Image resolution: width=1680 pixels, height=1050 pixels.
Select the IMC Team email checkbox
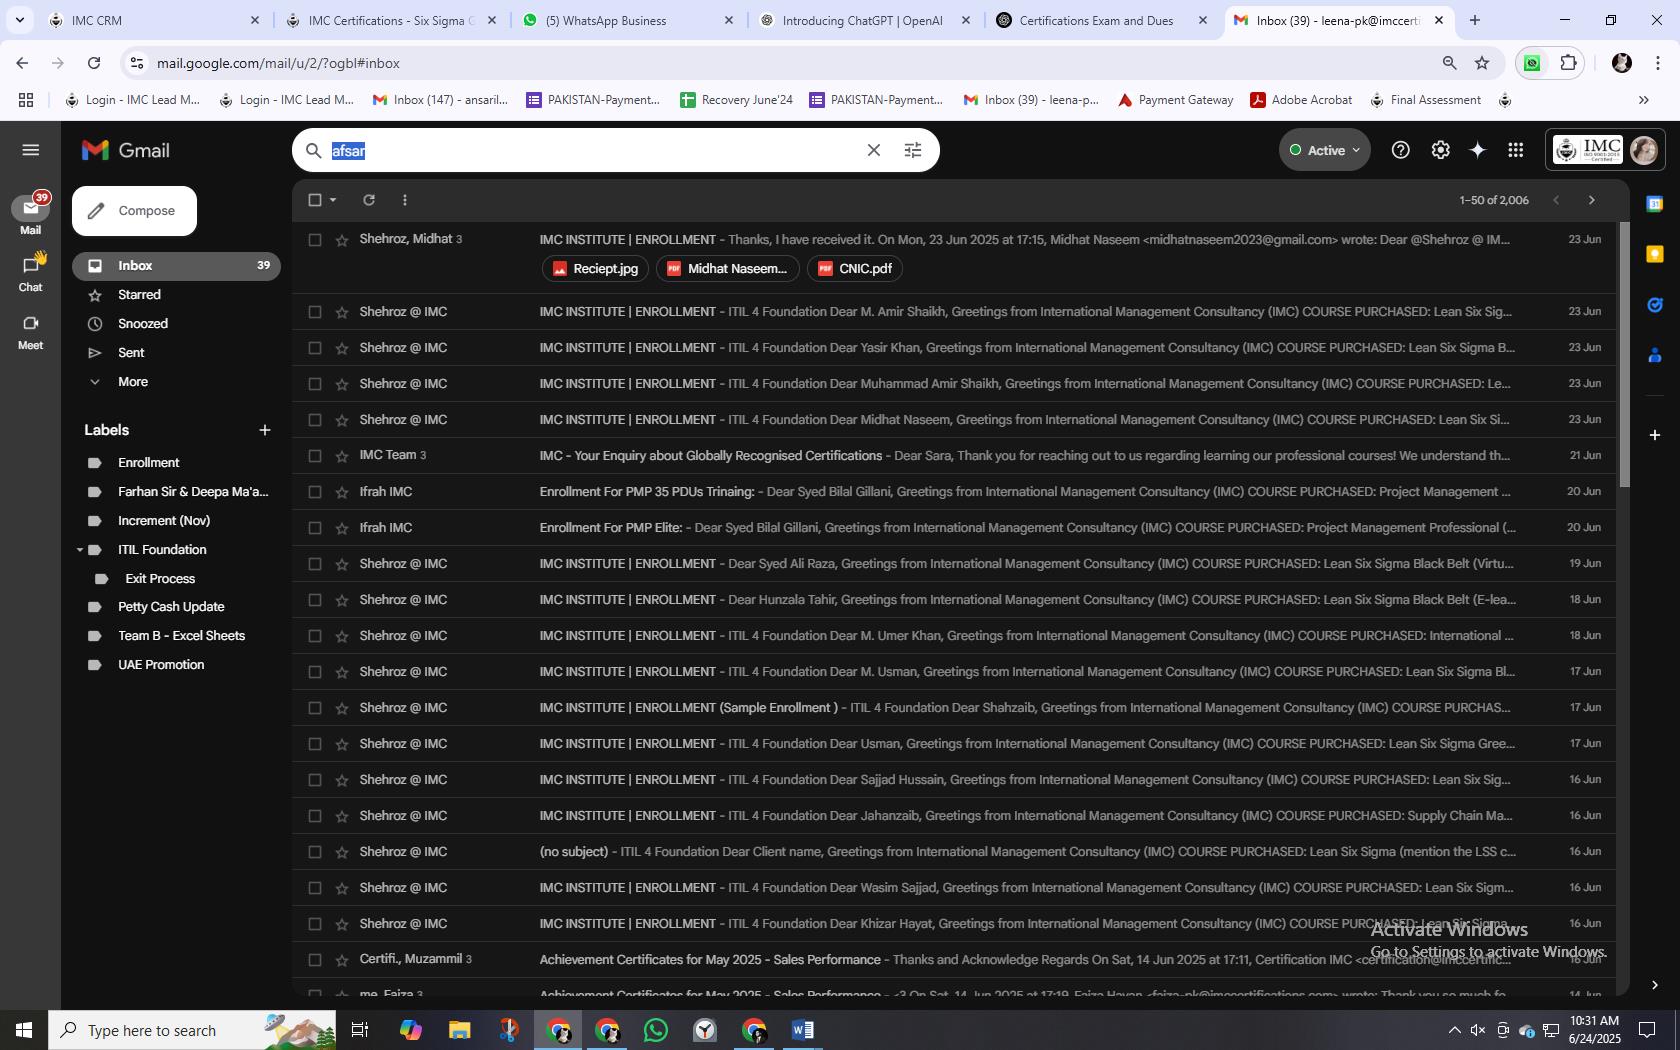(315, 456)
